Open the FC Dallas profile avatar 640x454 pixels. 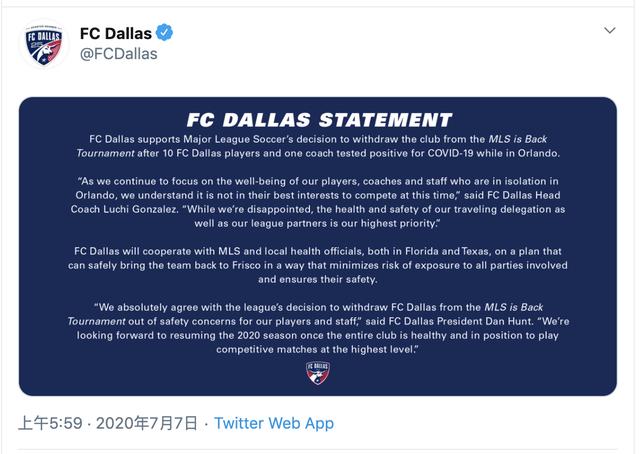tap(44, 44)
